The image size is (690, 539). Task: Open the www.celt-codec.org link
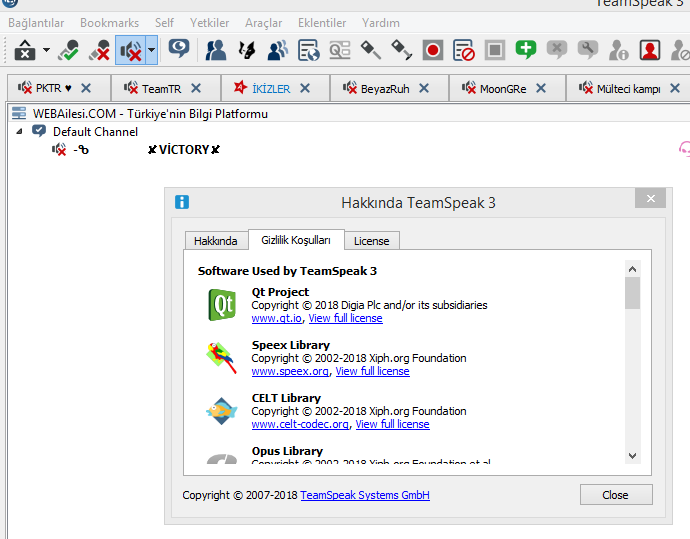pyautogui.click(x=300, y=424)
